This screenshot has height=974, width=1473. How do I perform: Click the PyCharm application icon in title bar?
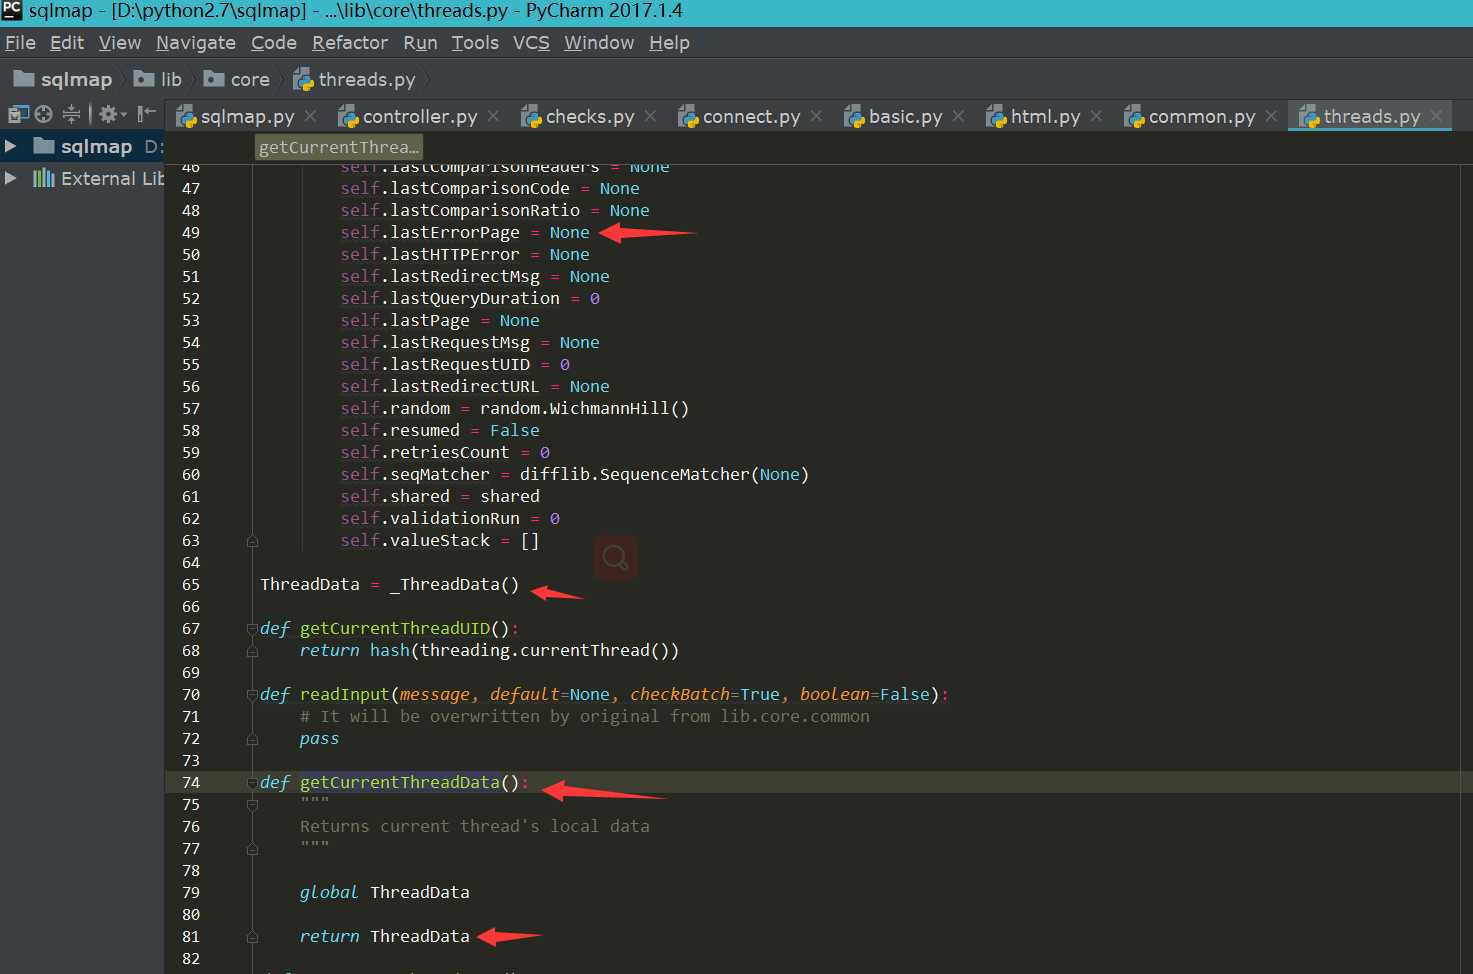point(12,10)
